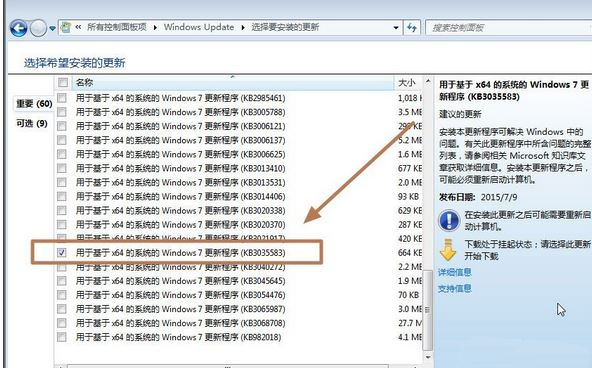Open the recent pages dropdown next to Forward
The height and width of the screenshot is (368, 592).
click(x=52, y=28)
